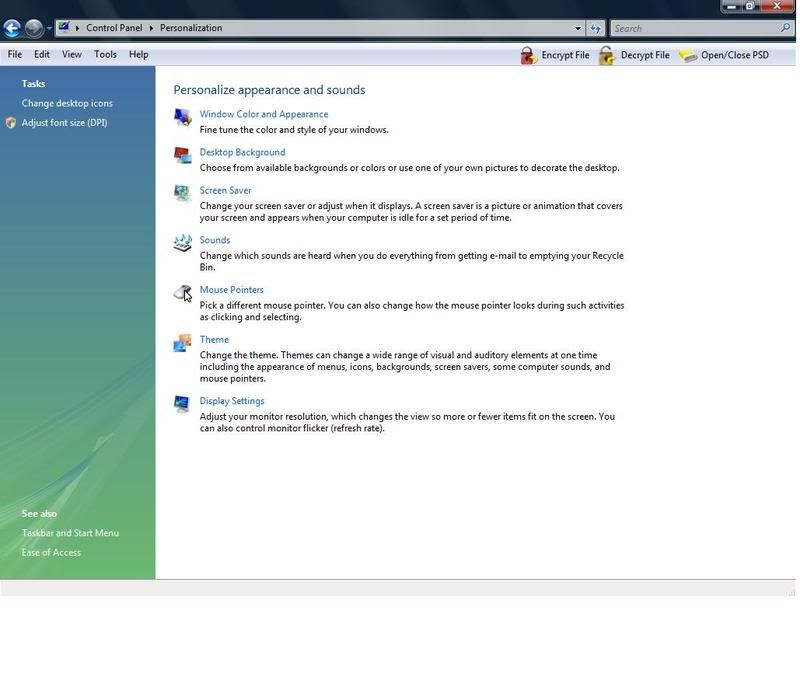Open Change desktop icons task link

pyautogui.click(x=67, y=103)
